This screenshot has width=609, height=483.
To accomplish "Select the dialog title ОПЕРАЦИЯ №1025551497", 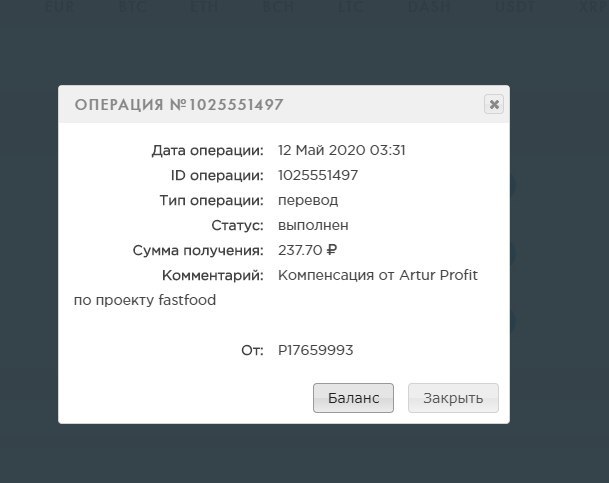I will [x=179, y=105].
